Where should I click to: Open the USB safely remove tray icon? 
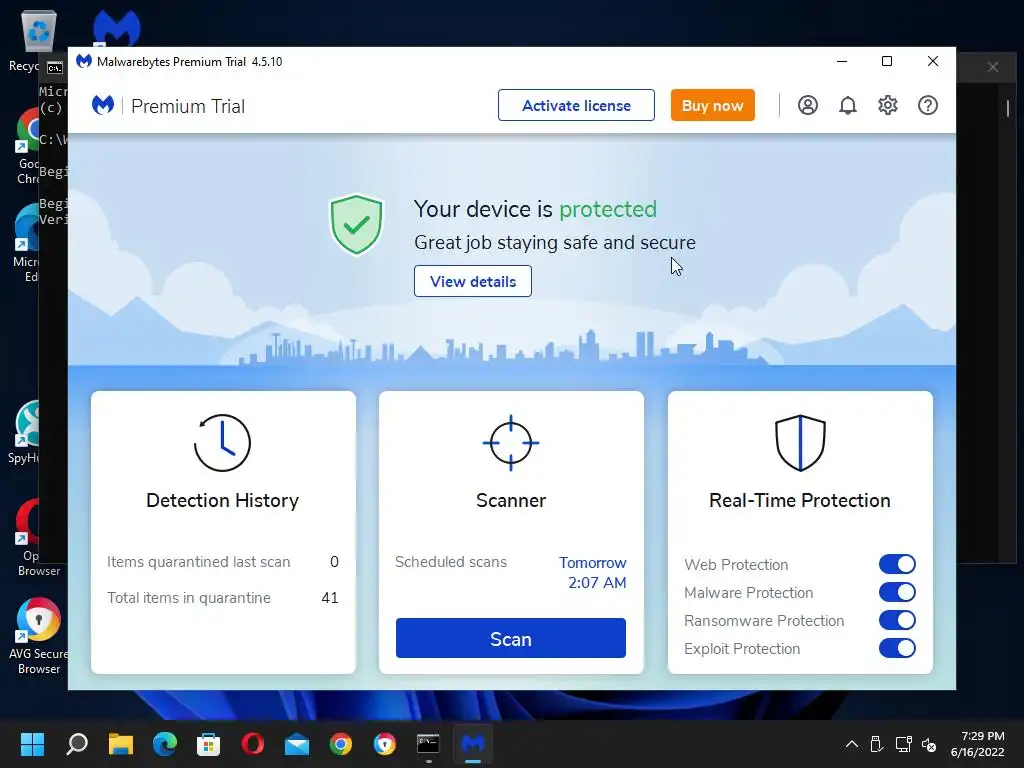(x=876, y=744)
